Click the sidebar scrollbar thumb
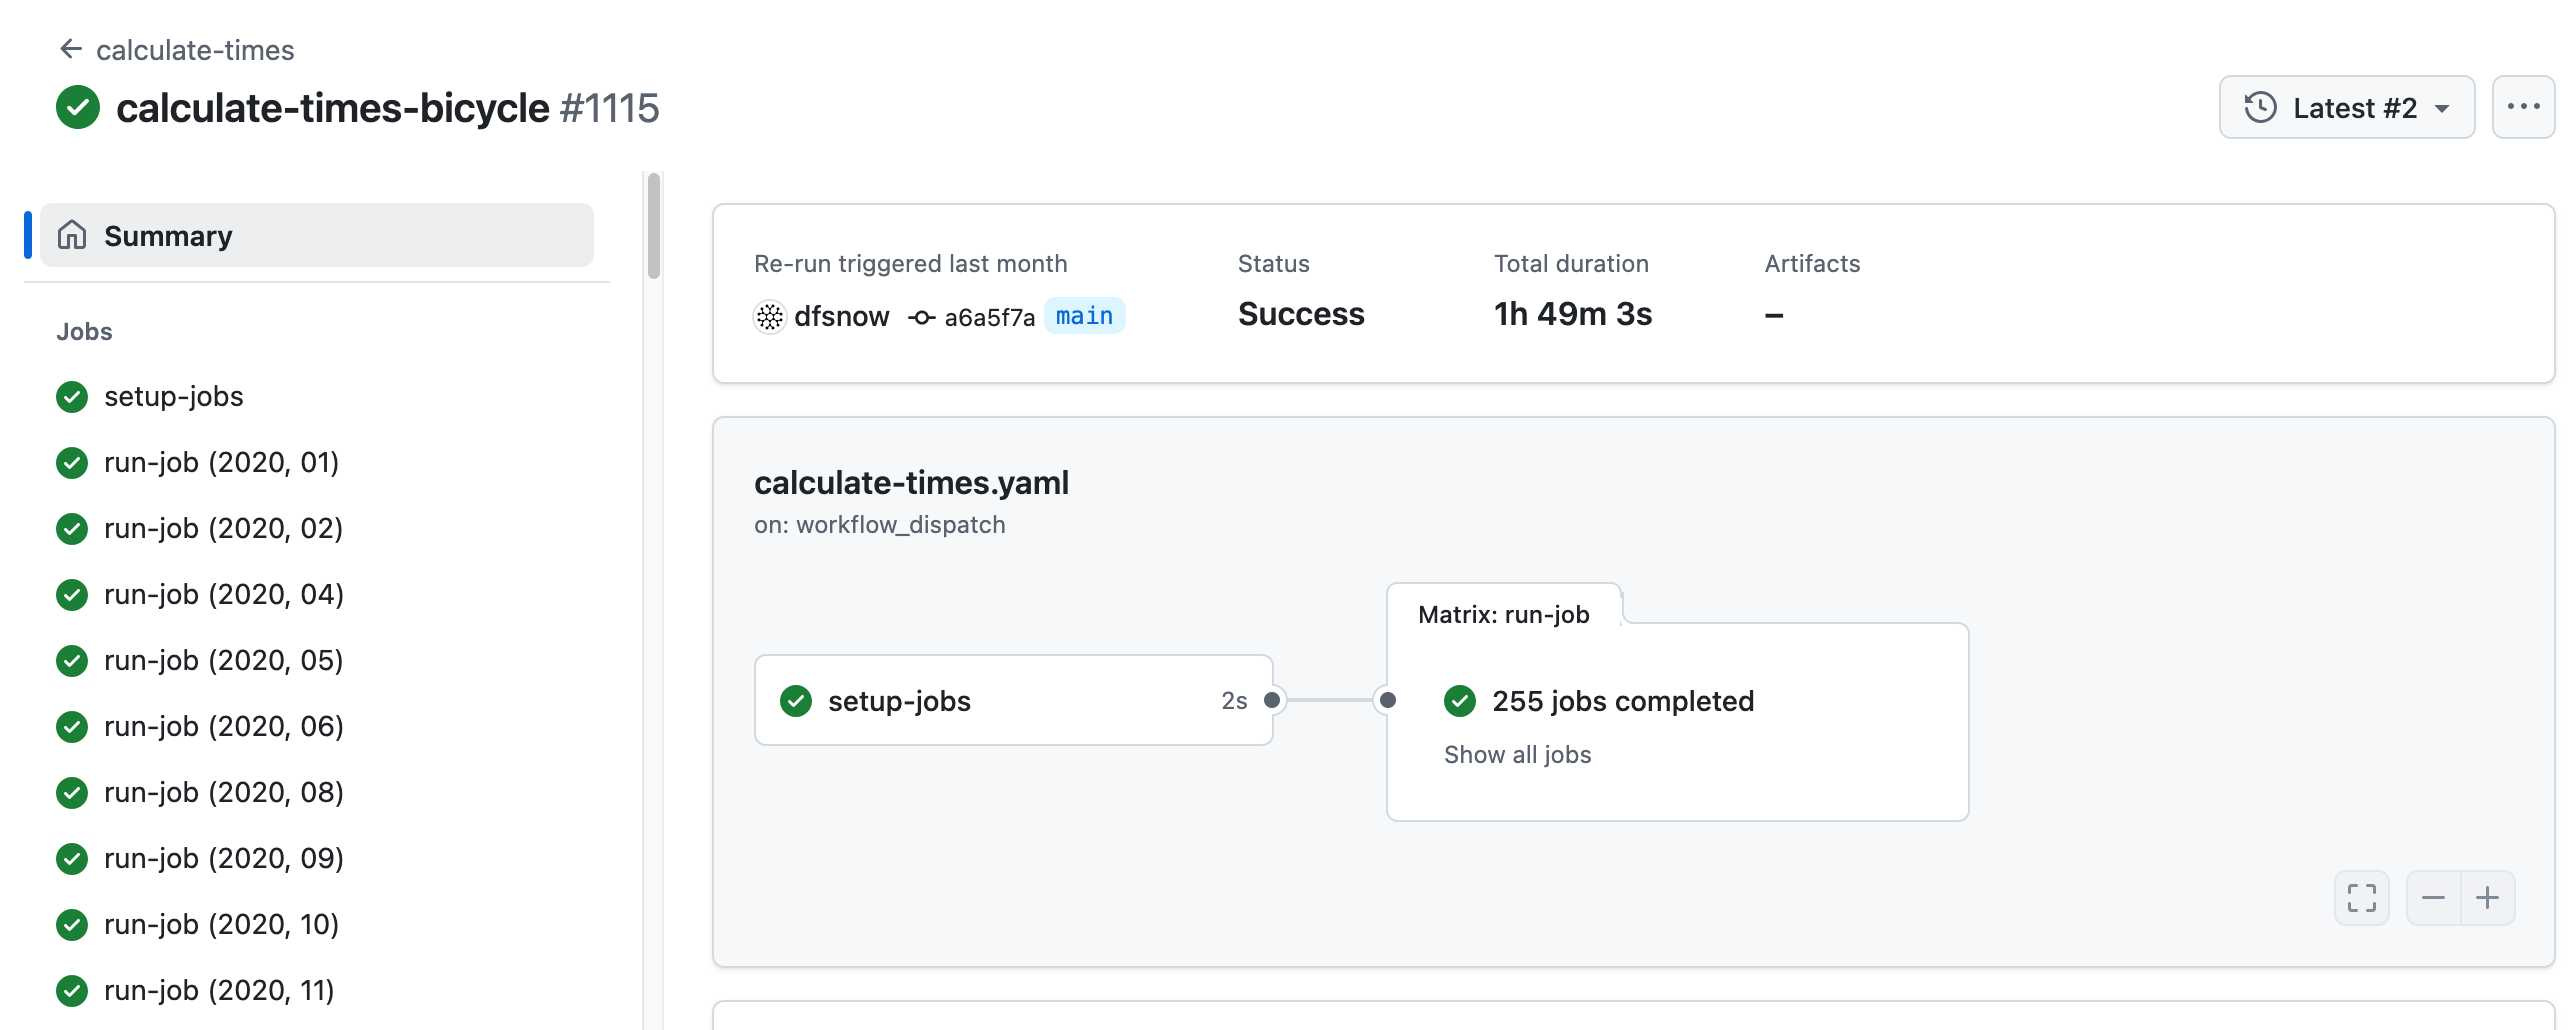The image size is (2576, 1030). (x=654, y=226)
